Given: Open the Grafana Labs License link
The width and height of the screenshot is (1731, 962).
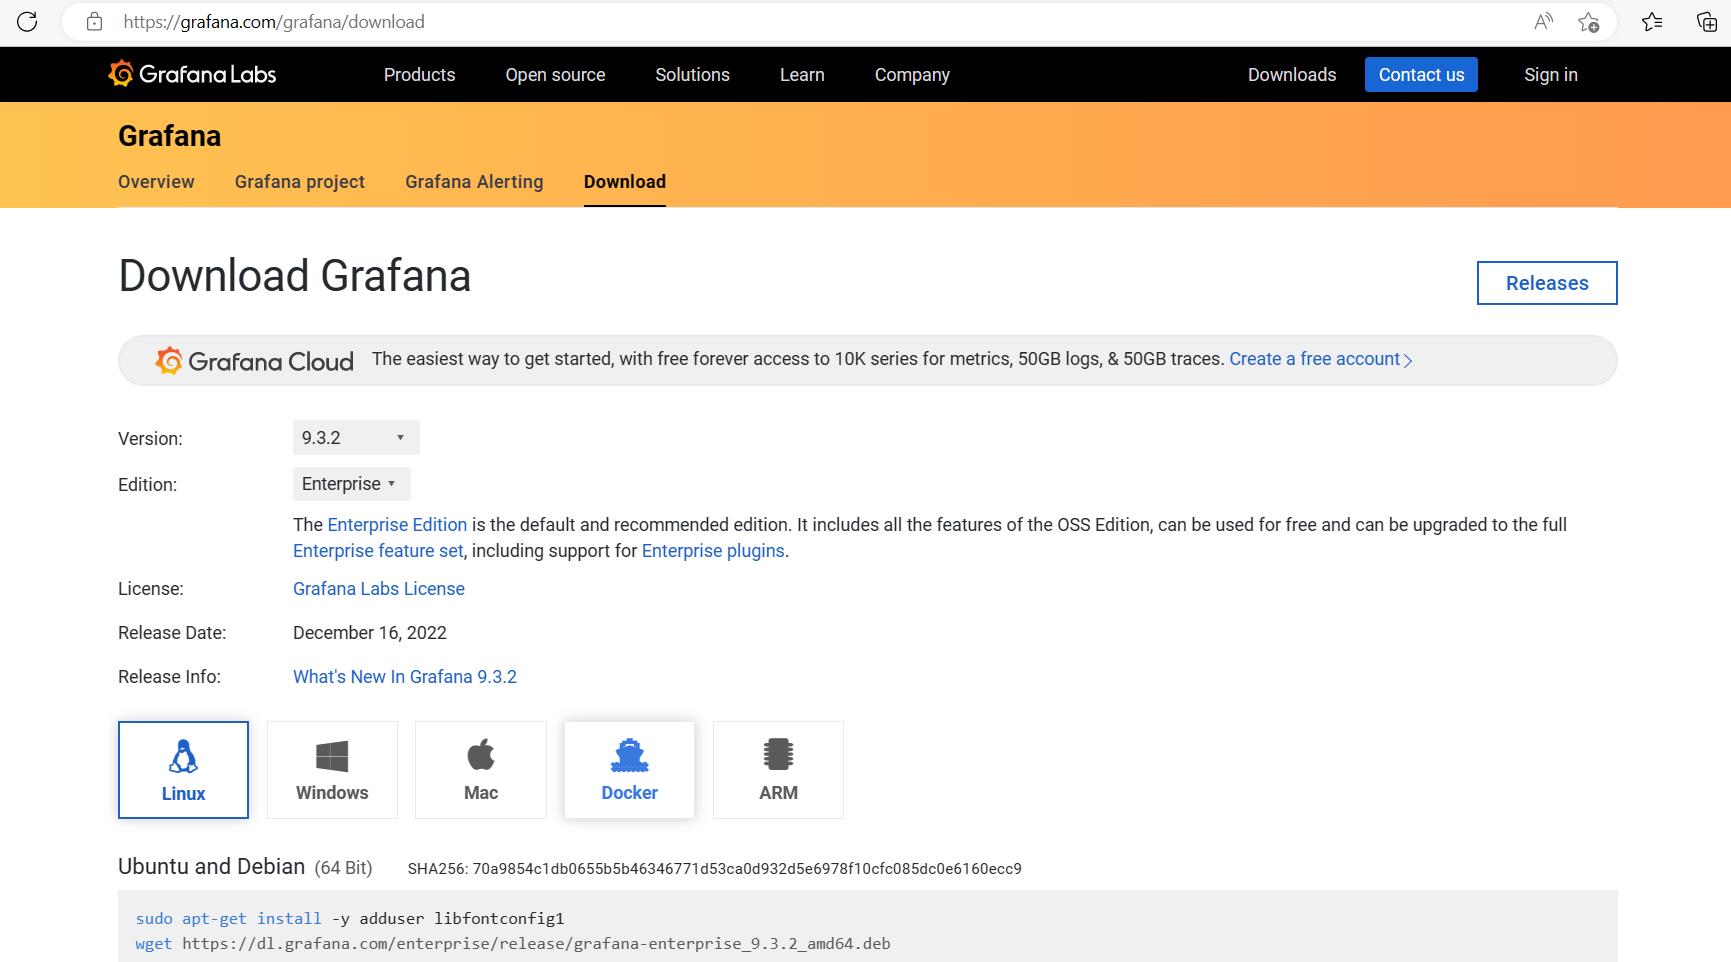Looking at the screenshot, I should 379,589.
